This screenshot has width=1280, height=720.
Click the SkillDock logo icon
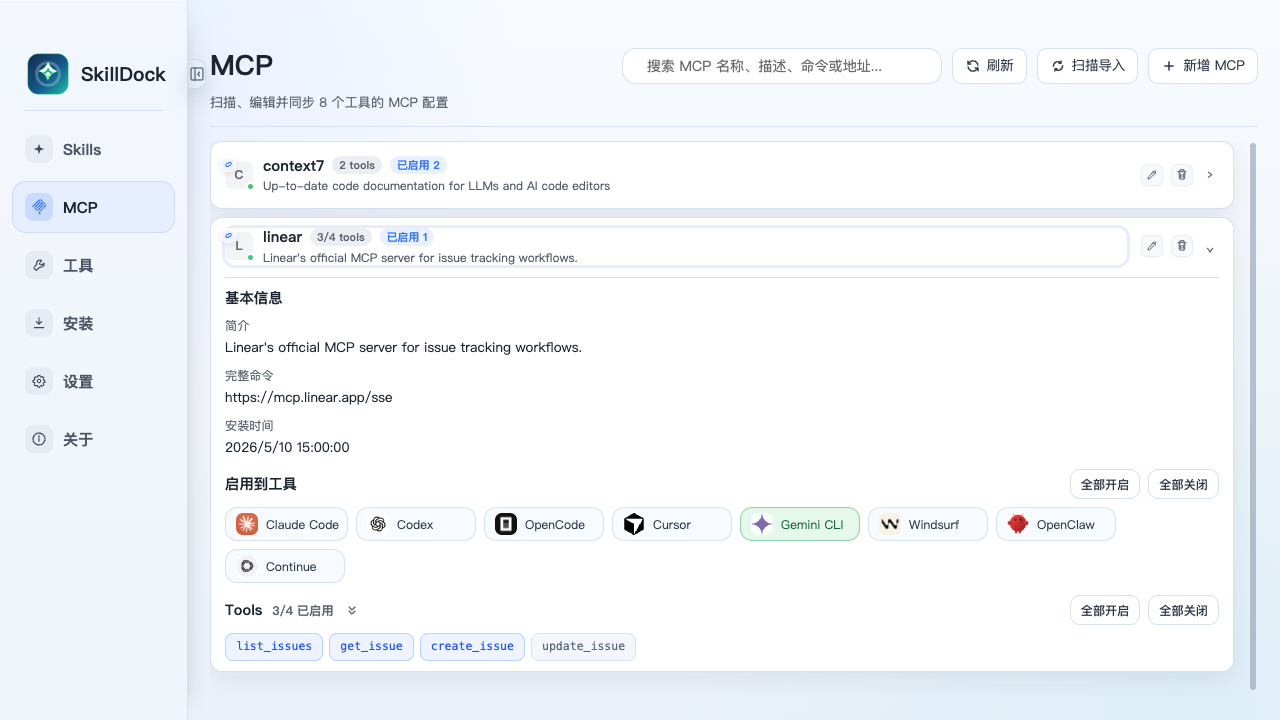(48, 74)
